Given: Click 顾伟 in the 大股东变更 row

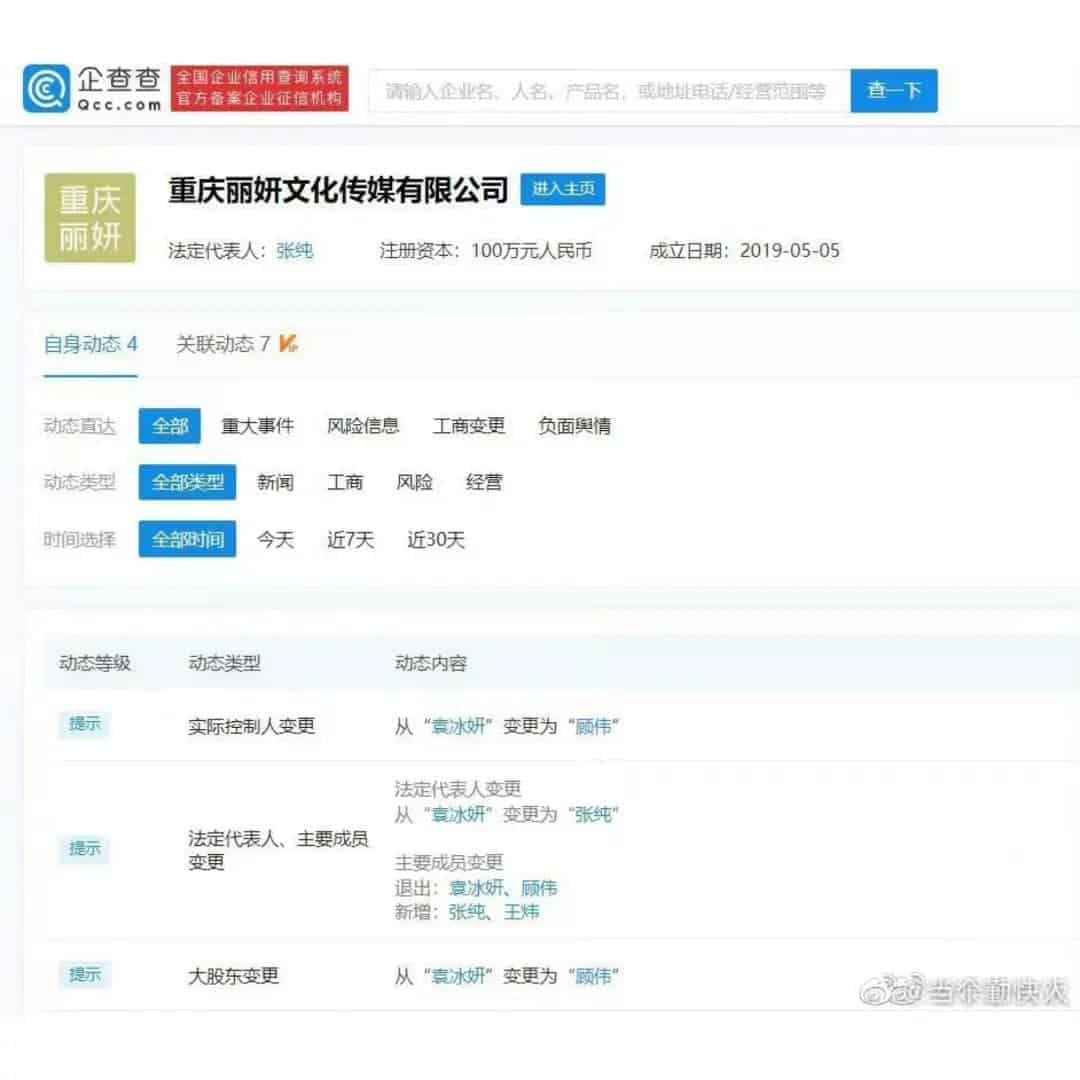Looking at the screenshot, I should [x=594, y=976].
